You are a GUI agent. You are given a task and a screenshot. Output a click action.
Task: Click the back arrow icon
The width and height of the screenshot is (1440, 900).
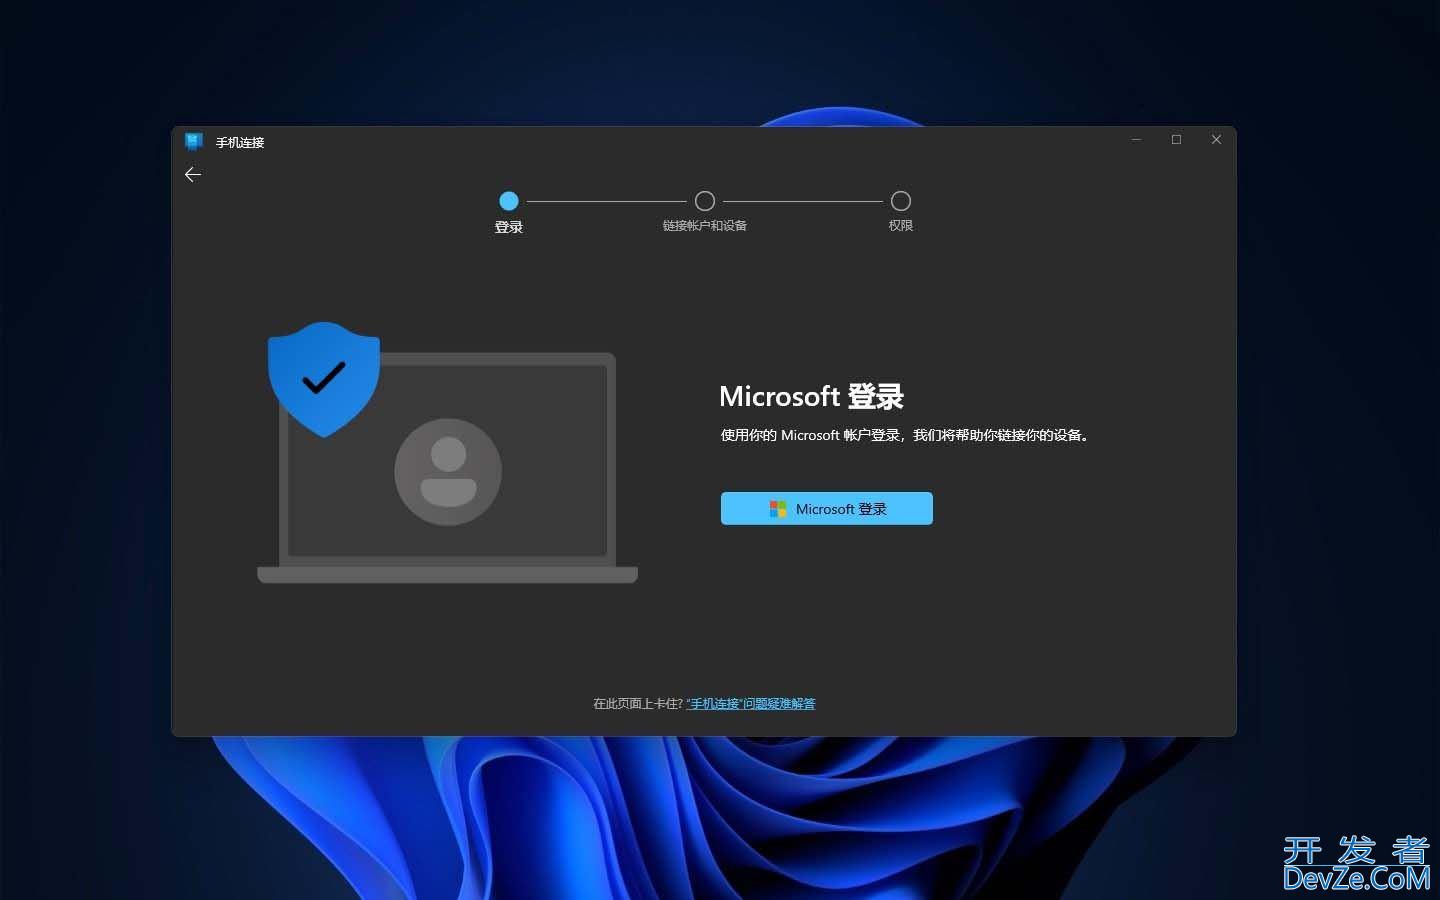pos(193,174)
